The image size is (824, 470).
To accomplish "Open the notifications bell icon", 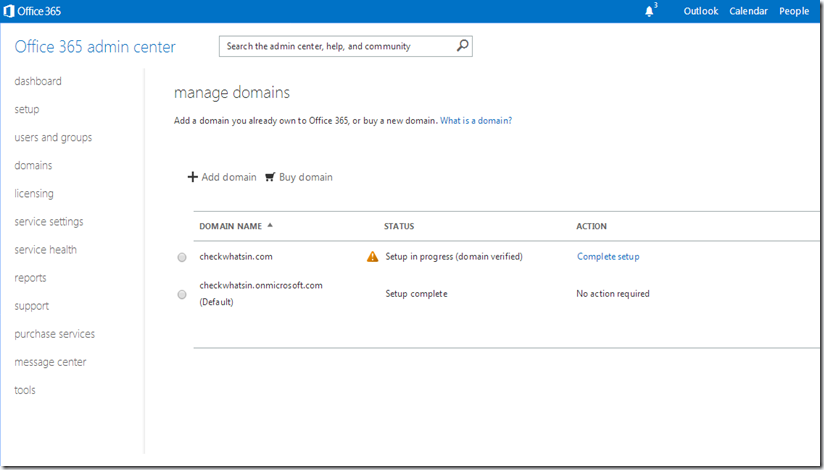I will click(650, 11).
